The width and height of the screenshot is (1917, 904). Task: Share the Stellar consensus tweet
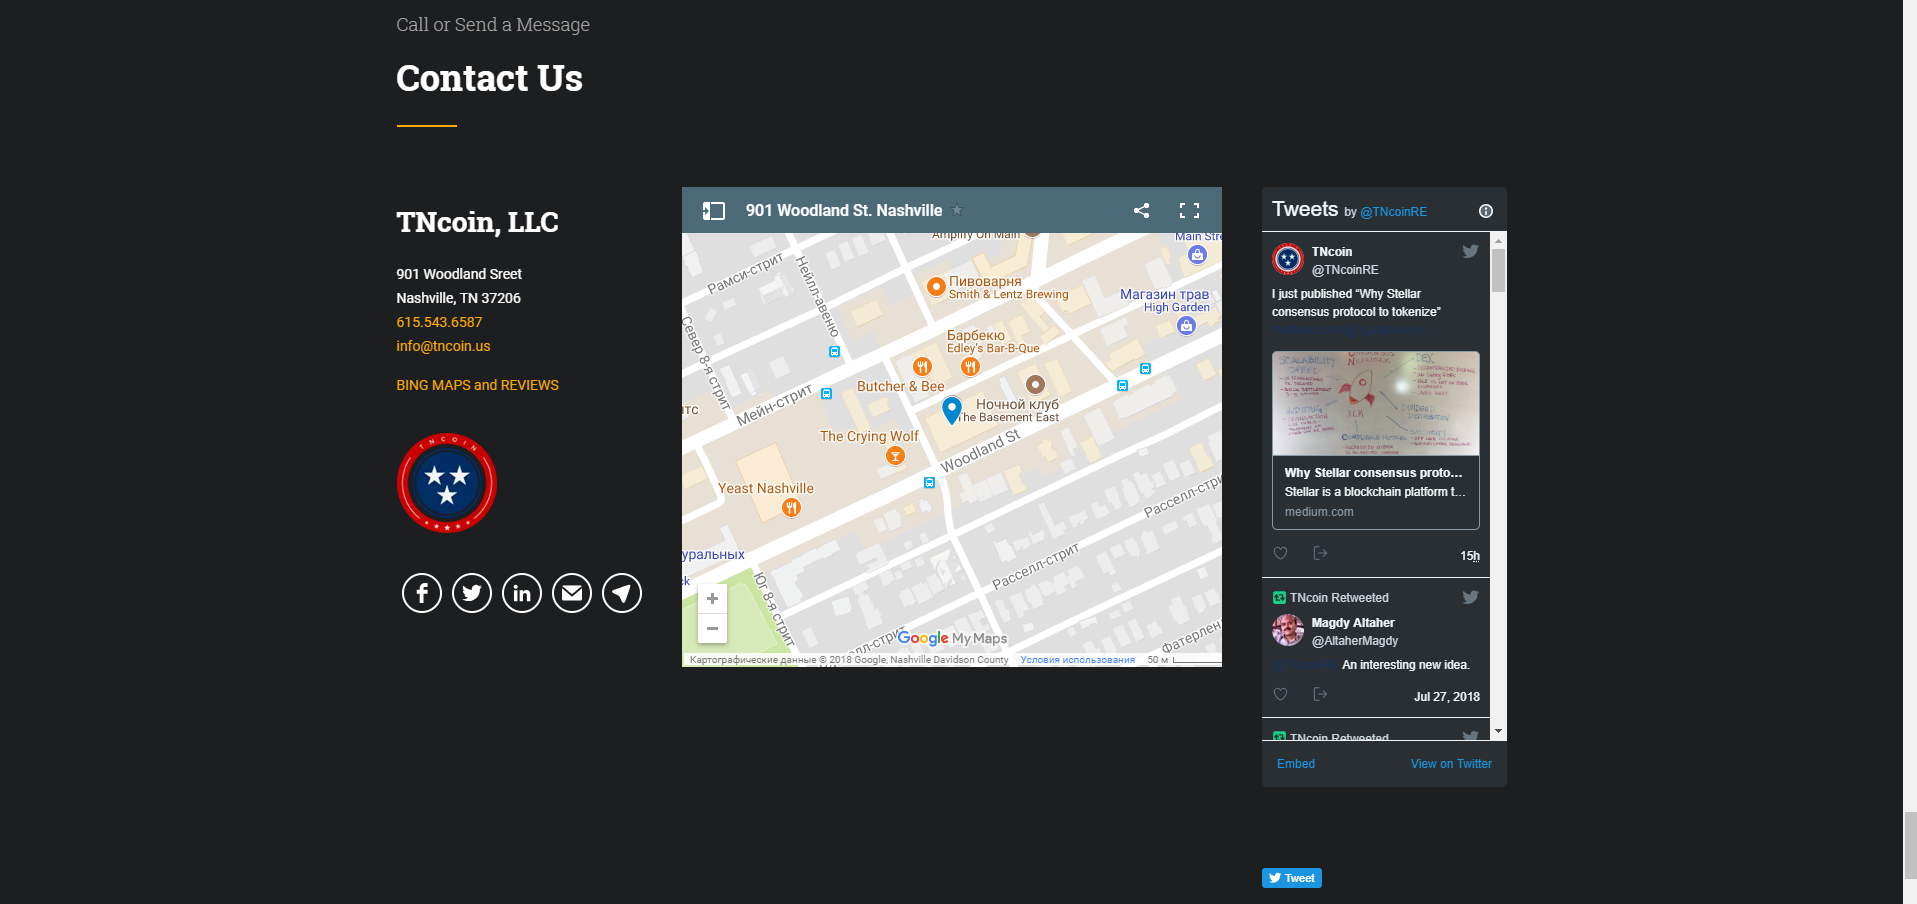1320,553
